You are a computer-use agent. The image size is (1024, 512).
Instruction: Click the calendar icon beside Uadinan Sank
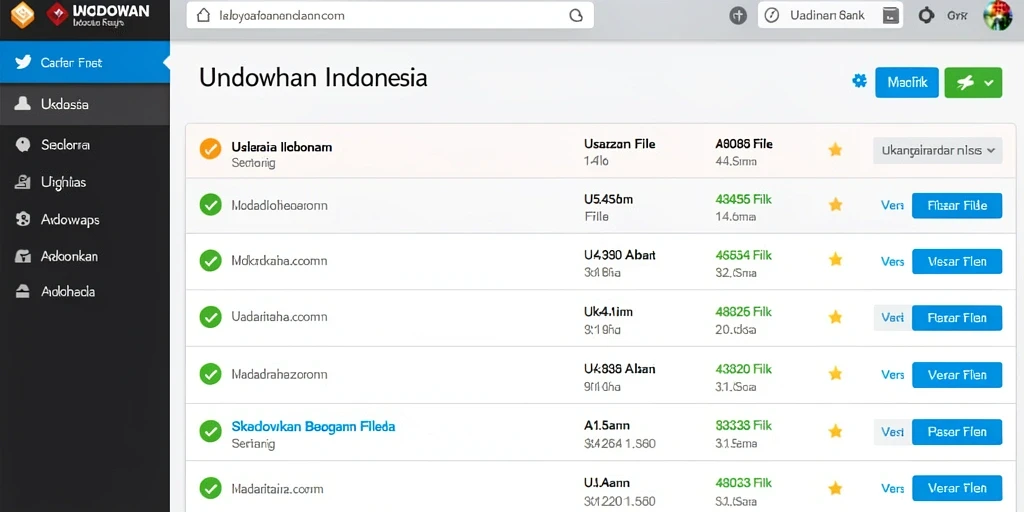point(889,15)
